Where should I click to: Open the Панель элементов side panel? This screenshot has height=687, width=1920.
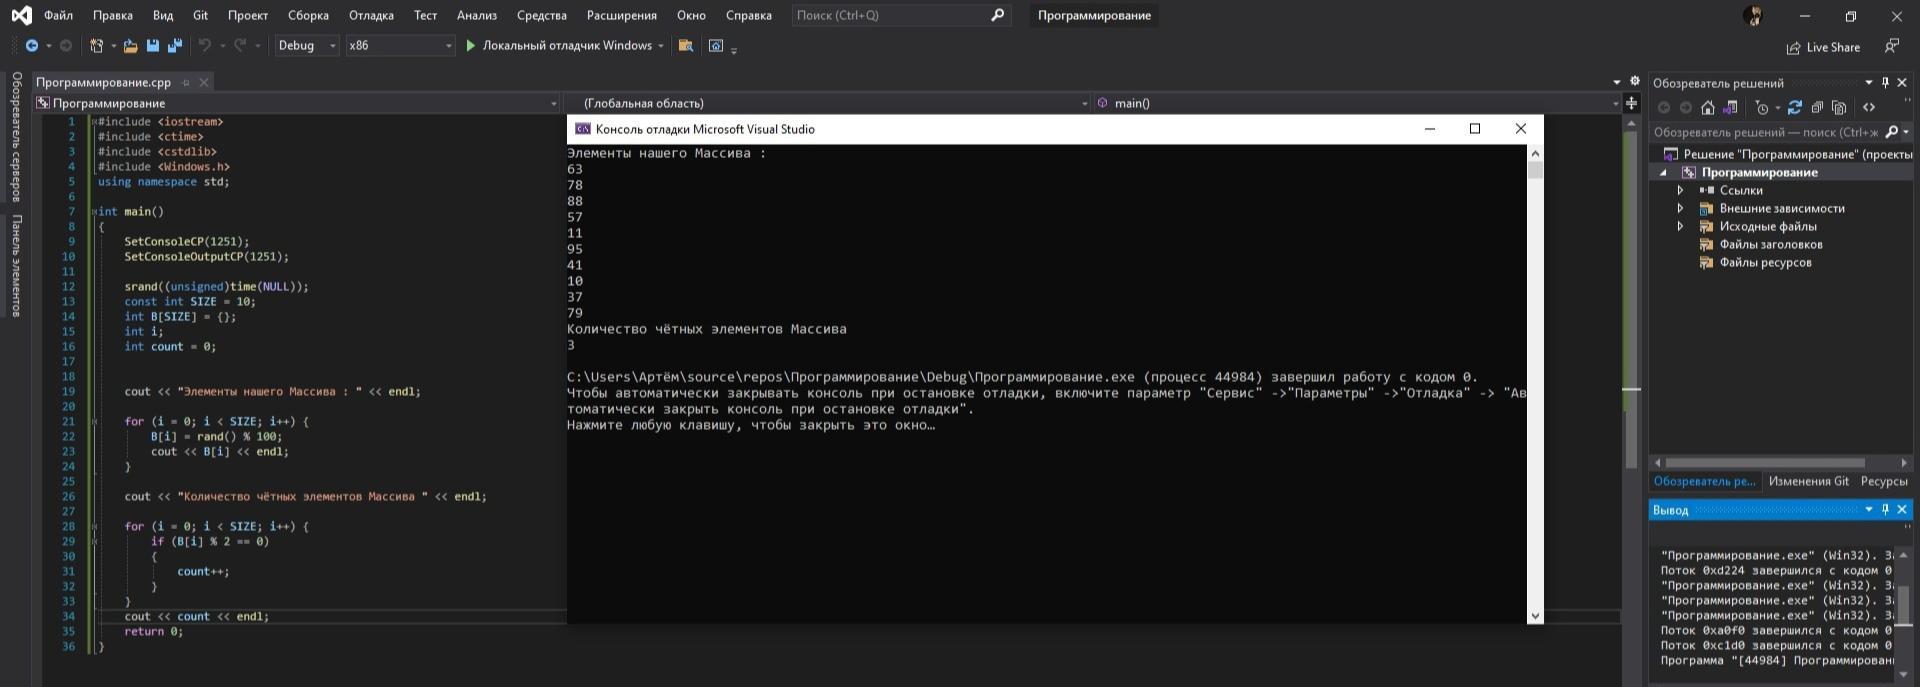coord(16,265)
